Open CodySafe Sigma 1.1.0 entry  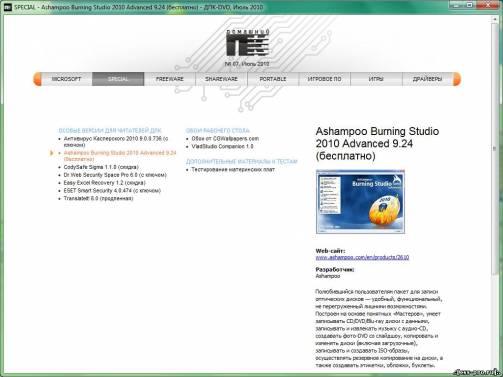(x=101, y=167)
